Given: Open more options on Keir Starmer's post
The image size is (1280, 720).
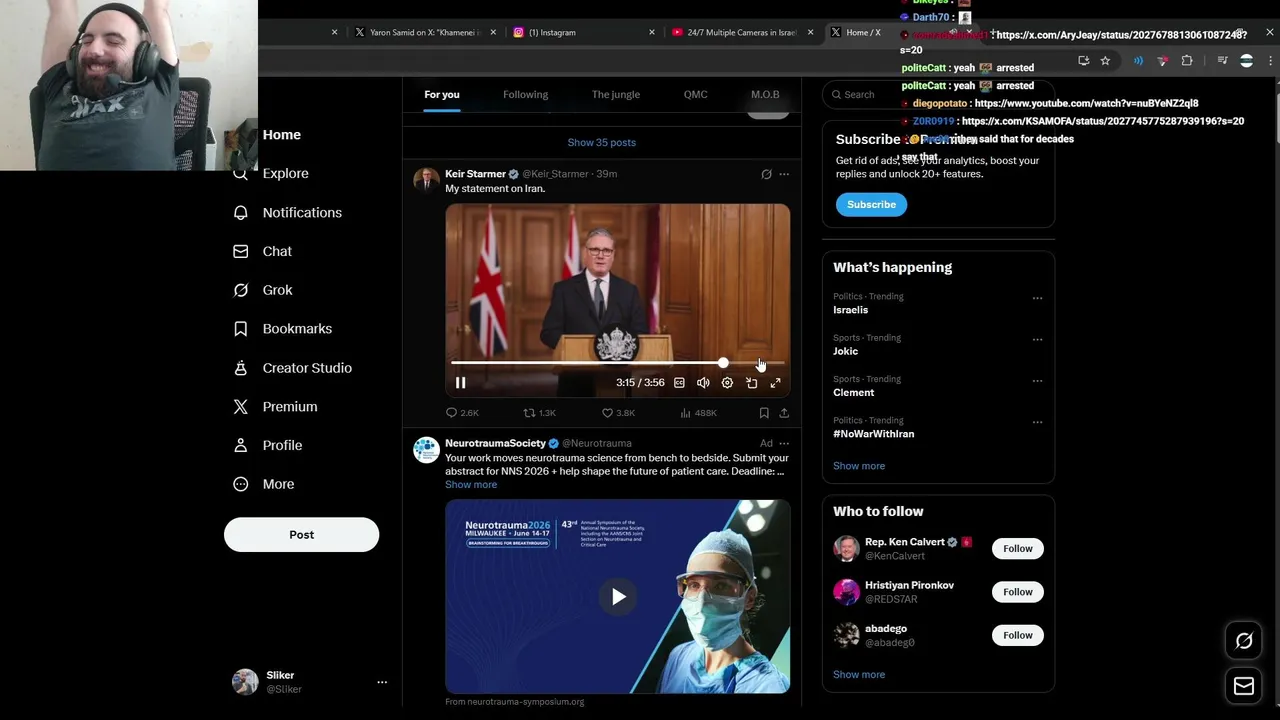Looking at the screenshot, I should click(x=784, y=174).
